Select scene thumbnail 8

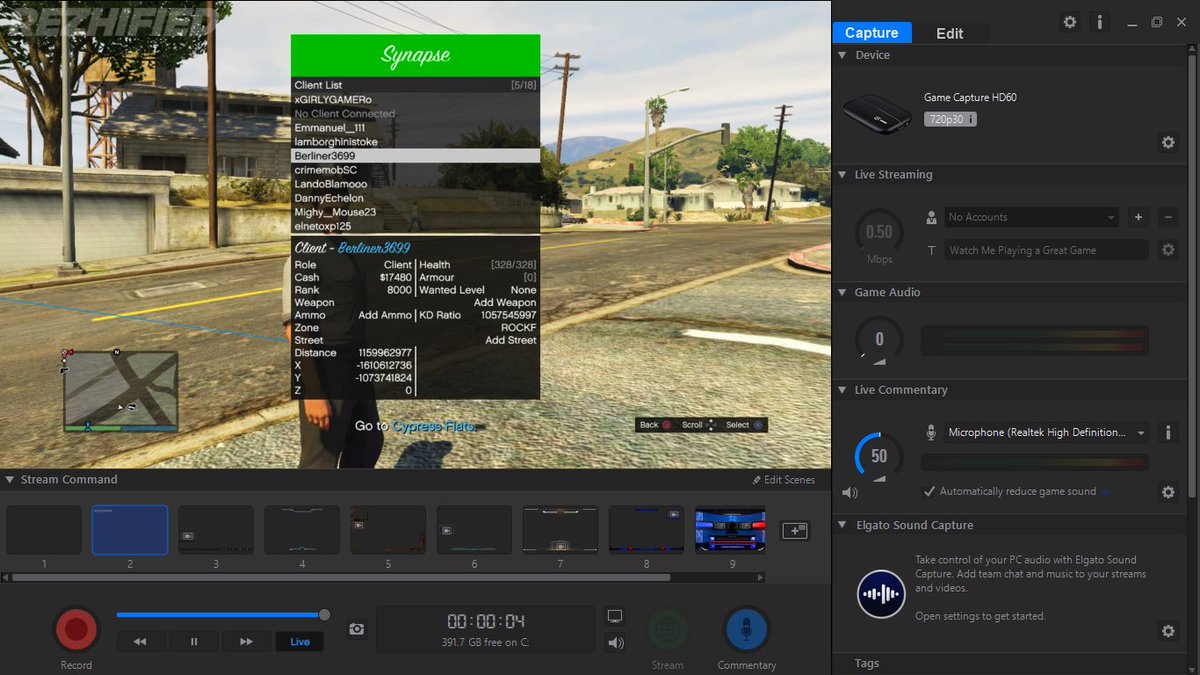point(646,530)
